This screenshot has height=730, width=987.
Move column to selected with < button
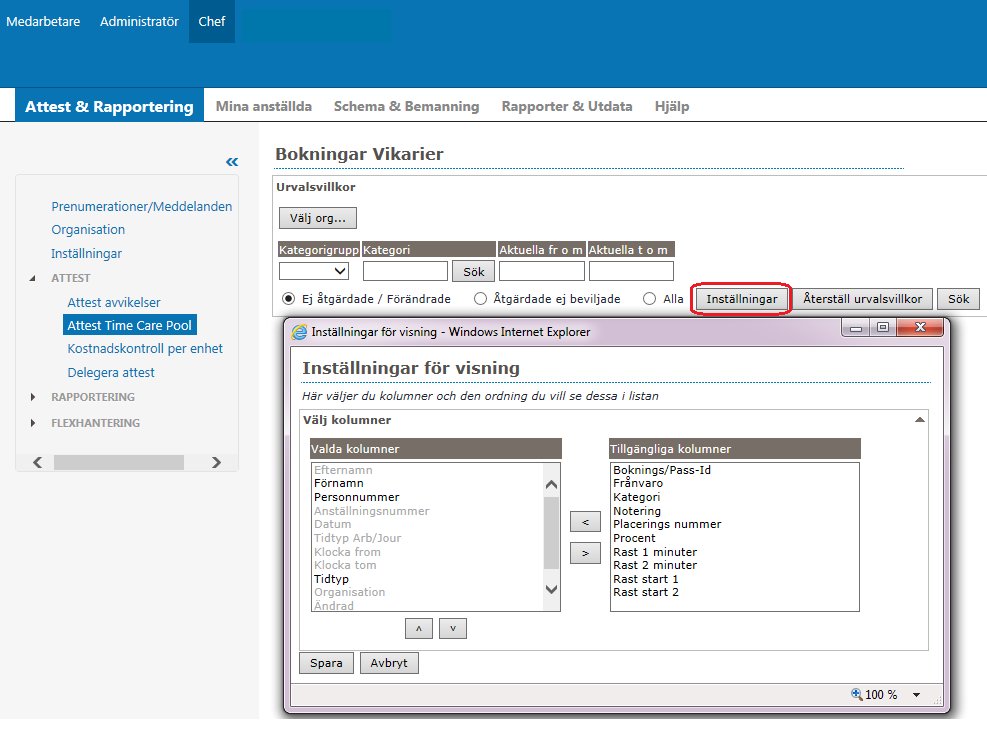(x=585, y=522)
